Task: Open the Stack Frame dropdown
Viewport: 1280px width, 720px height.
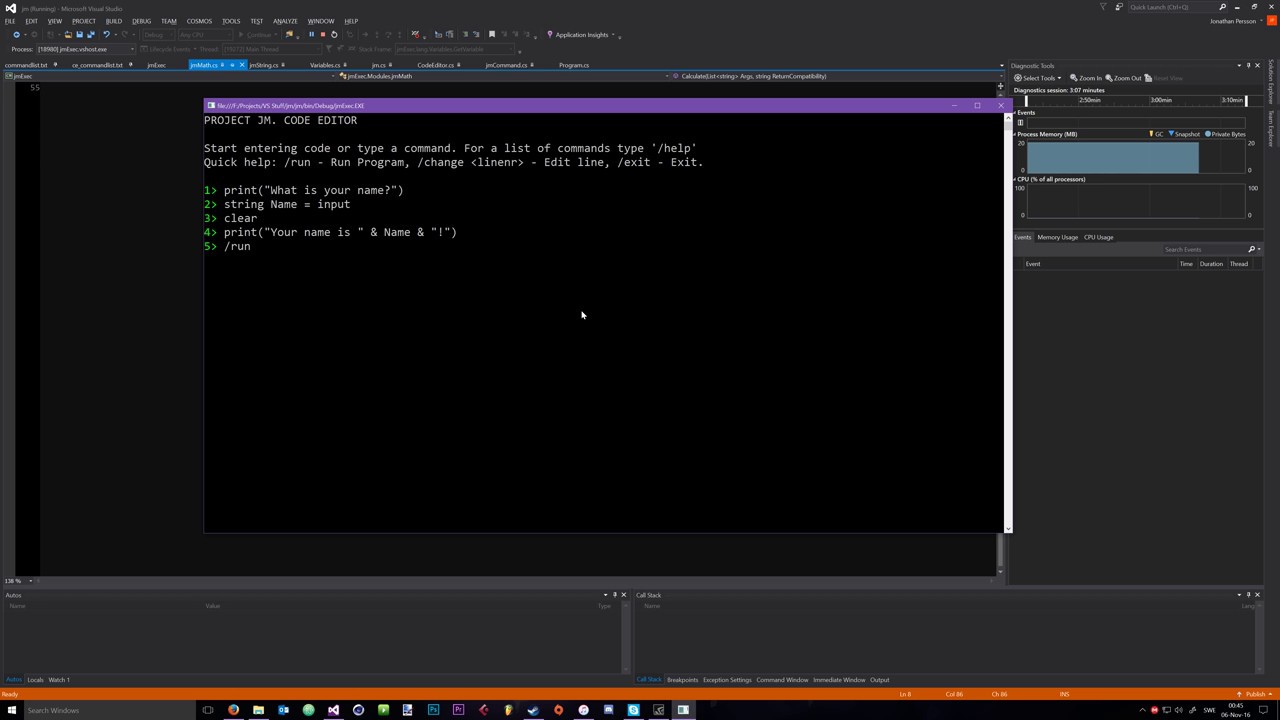Action: point(456,48)
